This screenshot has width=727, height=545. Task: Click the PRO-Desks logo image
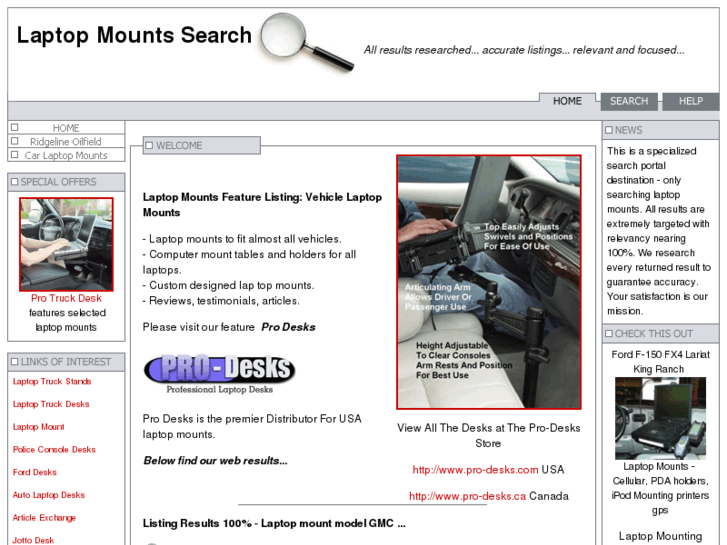[x=220, y=374]
